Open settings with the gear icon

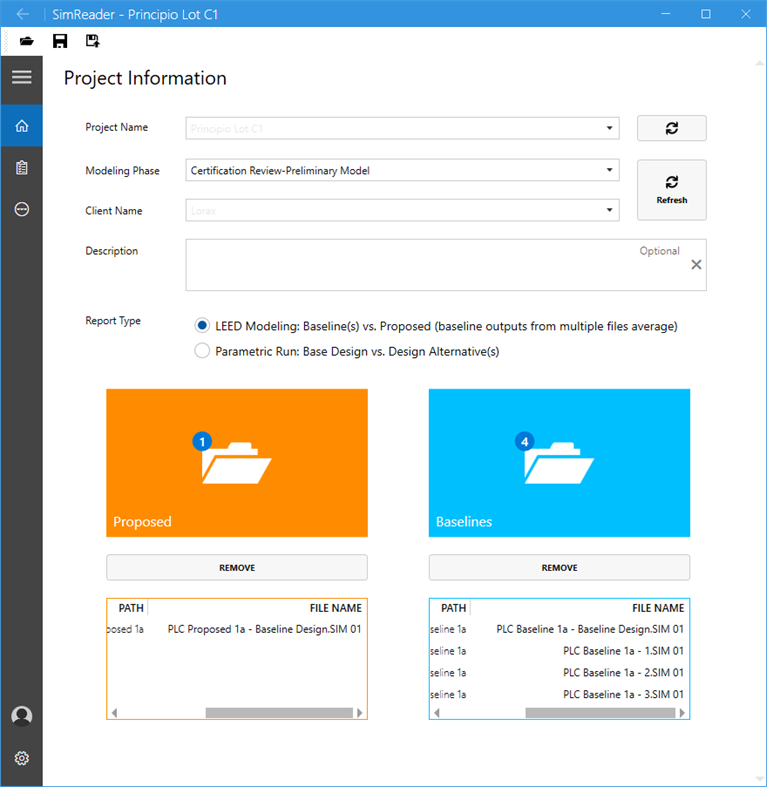click(x=22, y=758)
